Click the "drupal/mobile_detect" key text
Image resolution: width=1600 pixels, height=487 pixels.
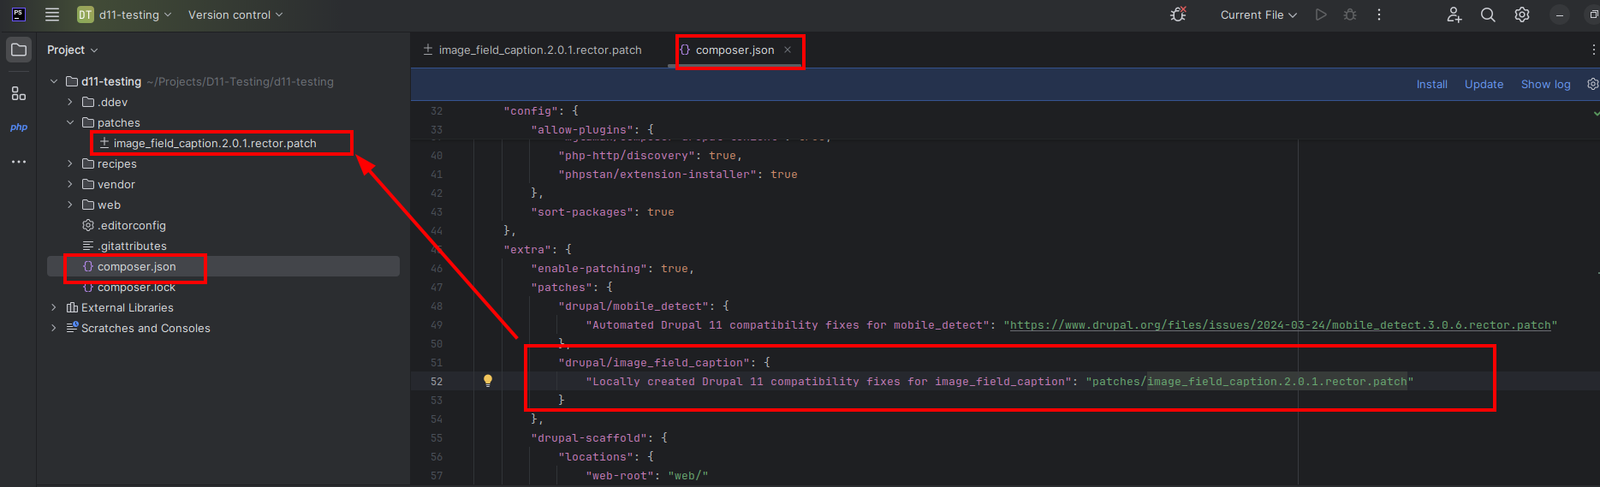point(633,306)
